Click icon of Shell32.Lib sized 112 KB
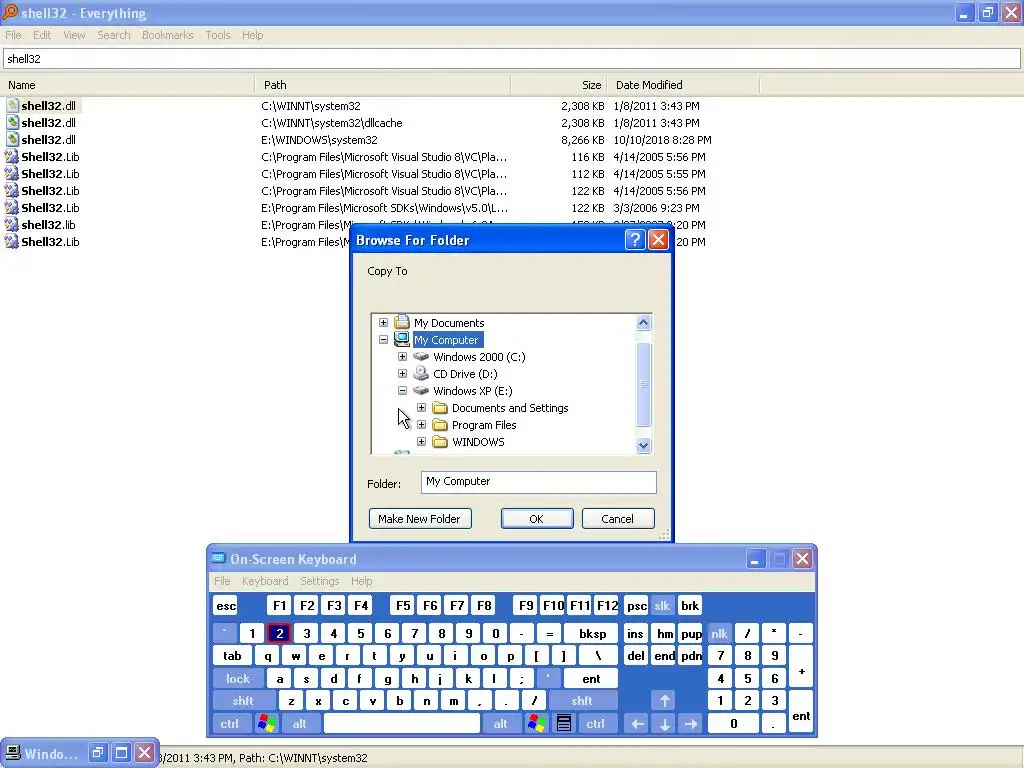The image size is (1024, 768). pos(12,173)
